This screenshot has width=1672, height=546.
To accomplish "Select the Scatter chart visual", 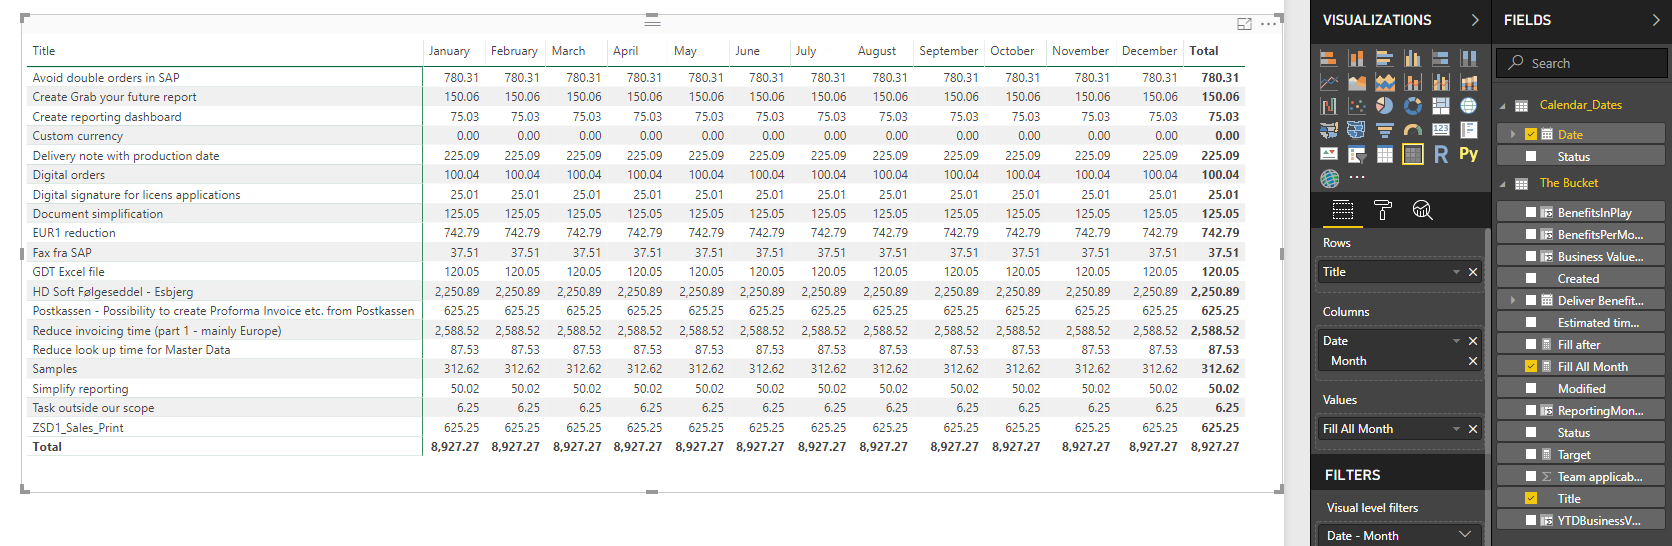I will [1357, 106].
